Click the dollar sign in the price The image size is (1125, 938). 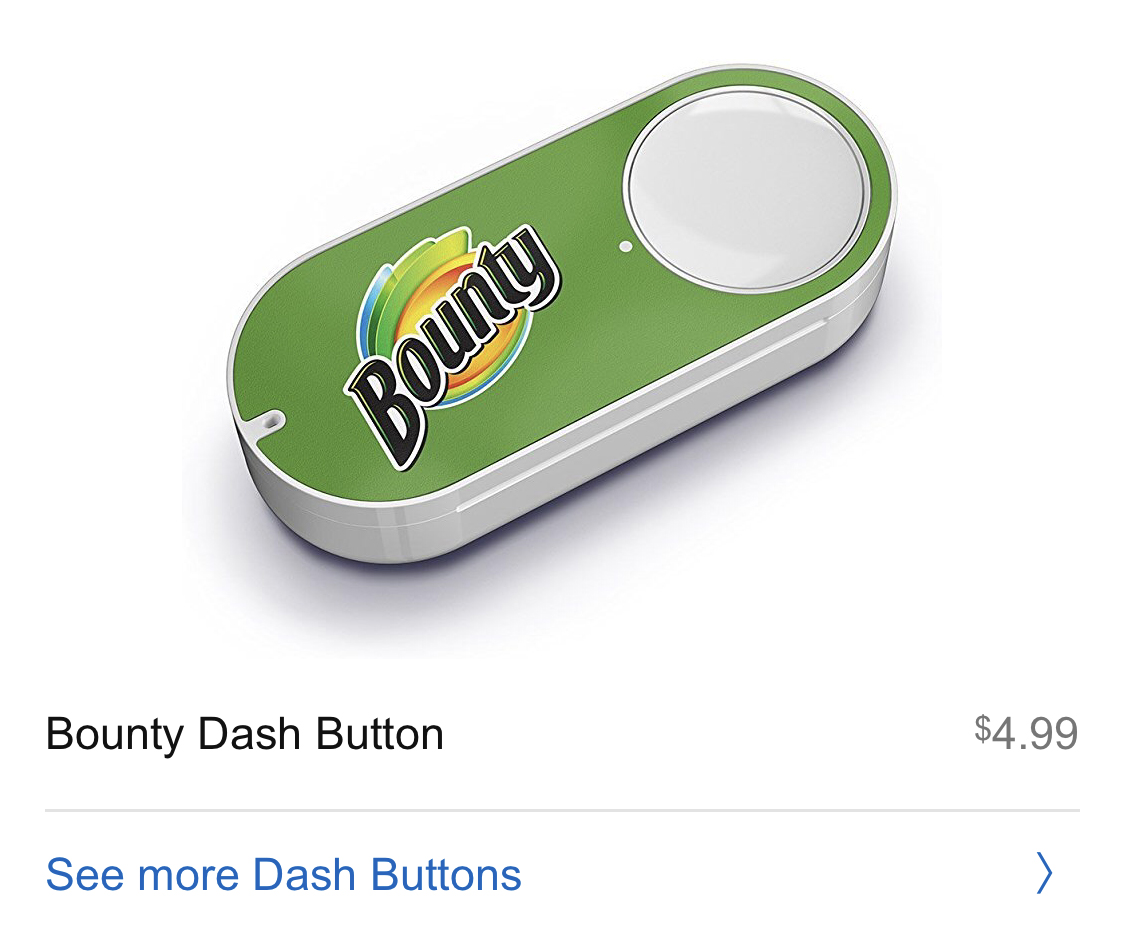(982, 728)
